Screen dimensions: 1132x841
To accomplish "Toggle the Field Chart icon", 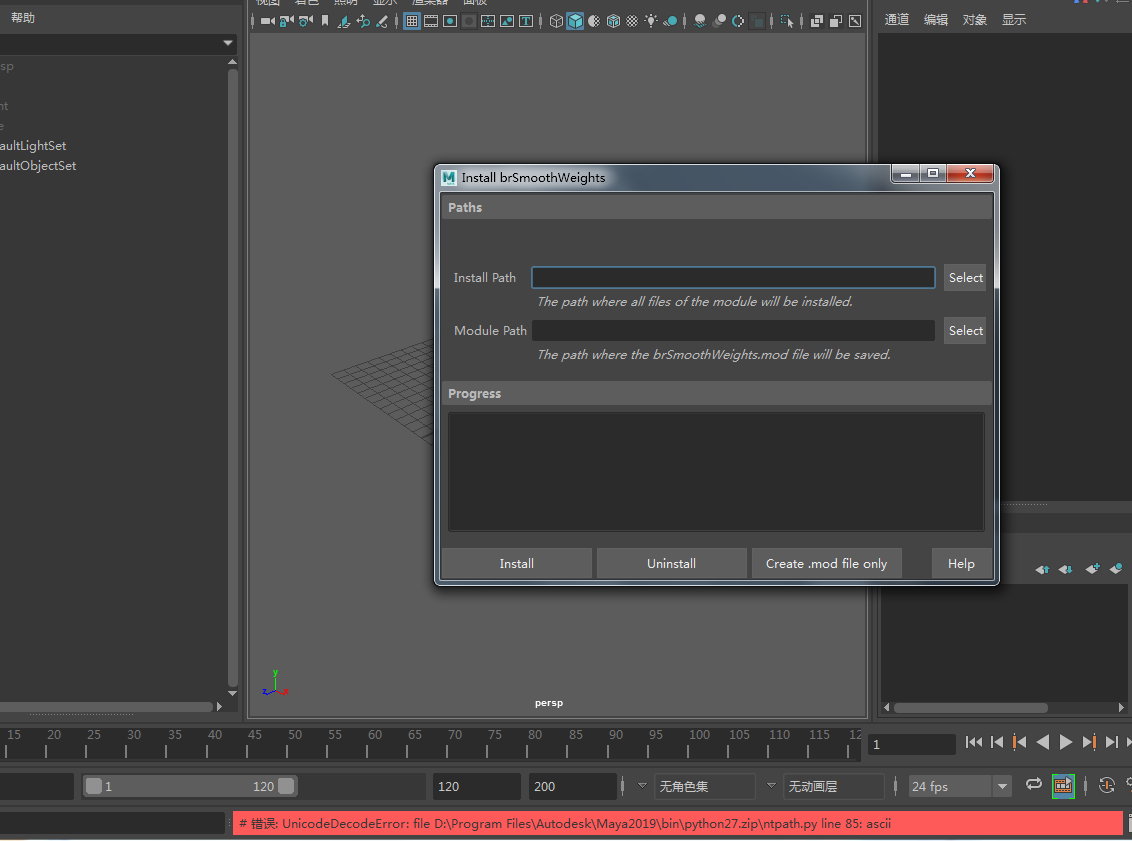I will 488,21.
